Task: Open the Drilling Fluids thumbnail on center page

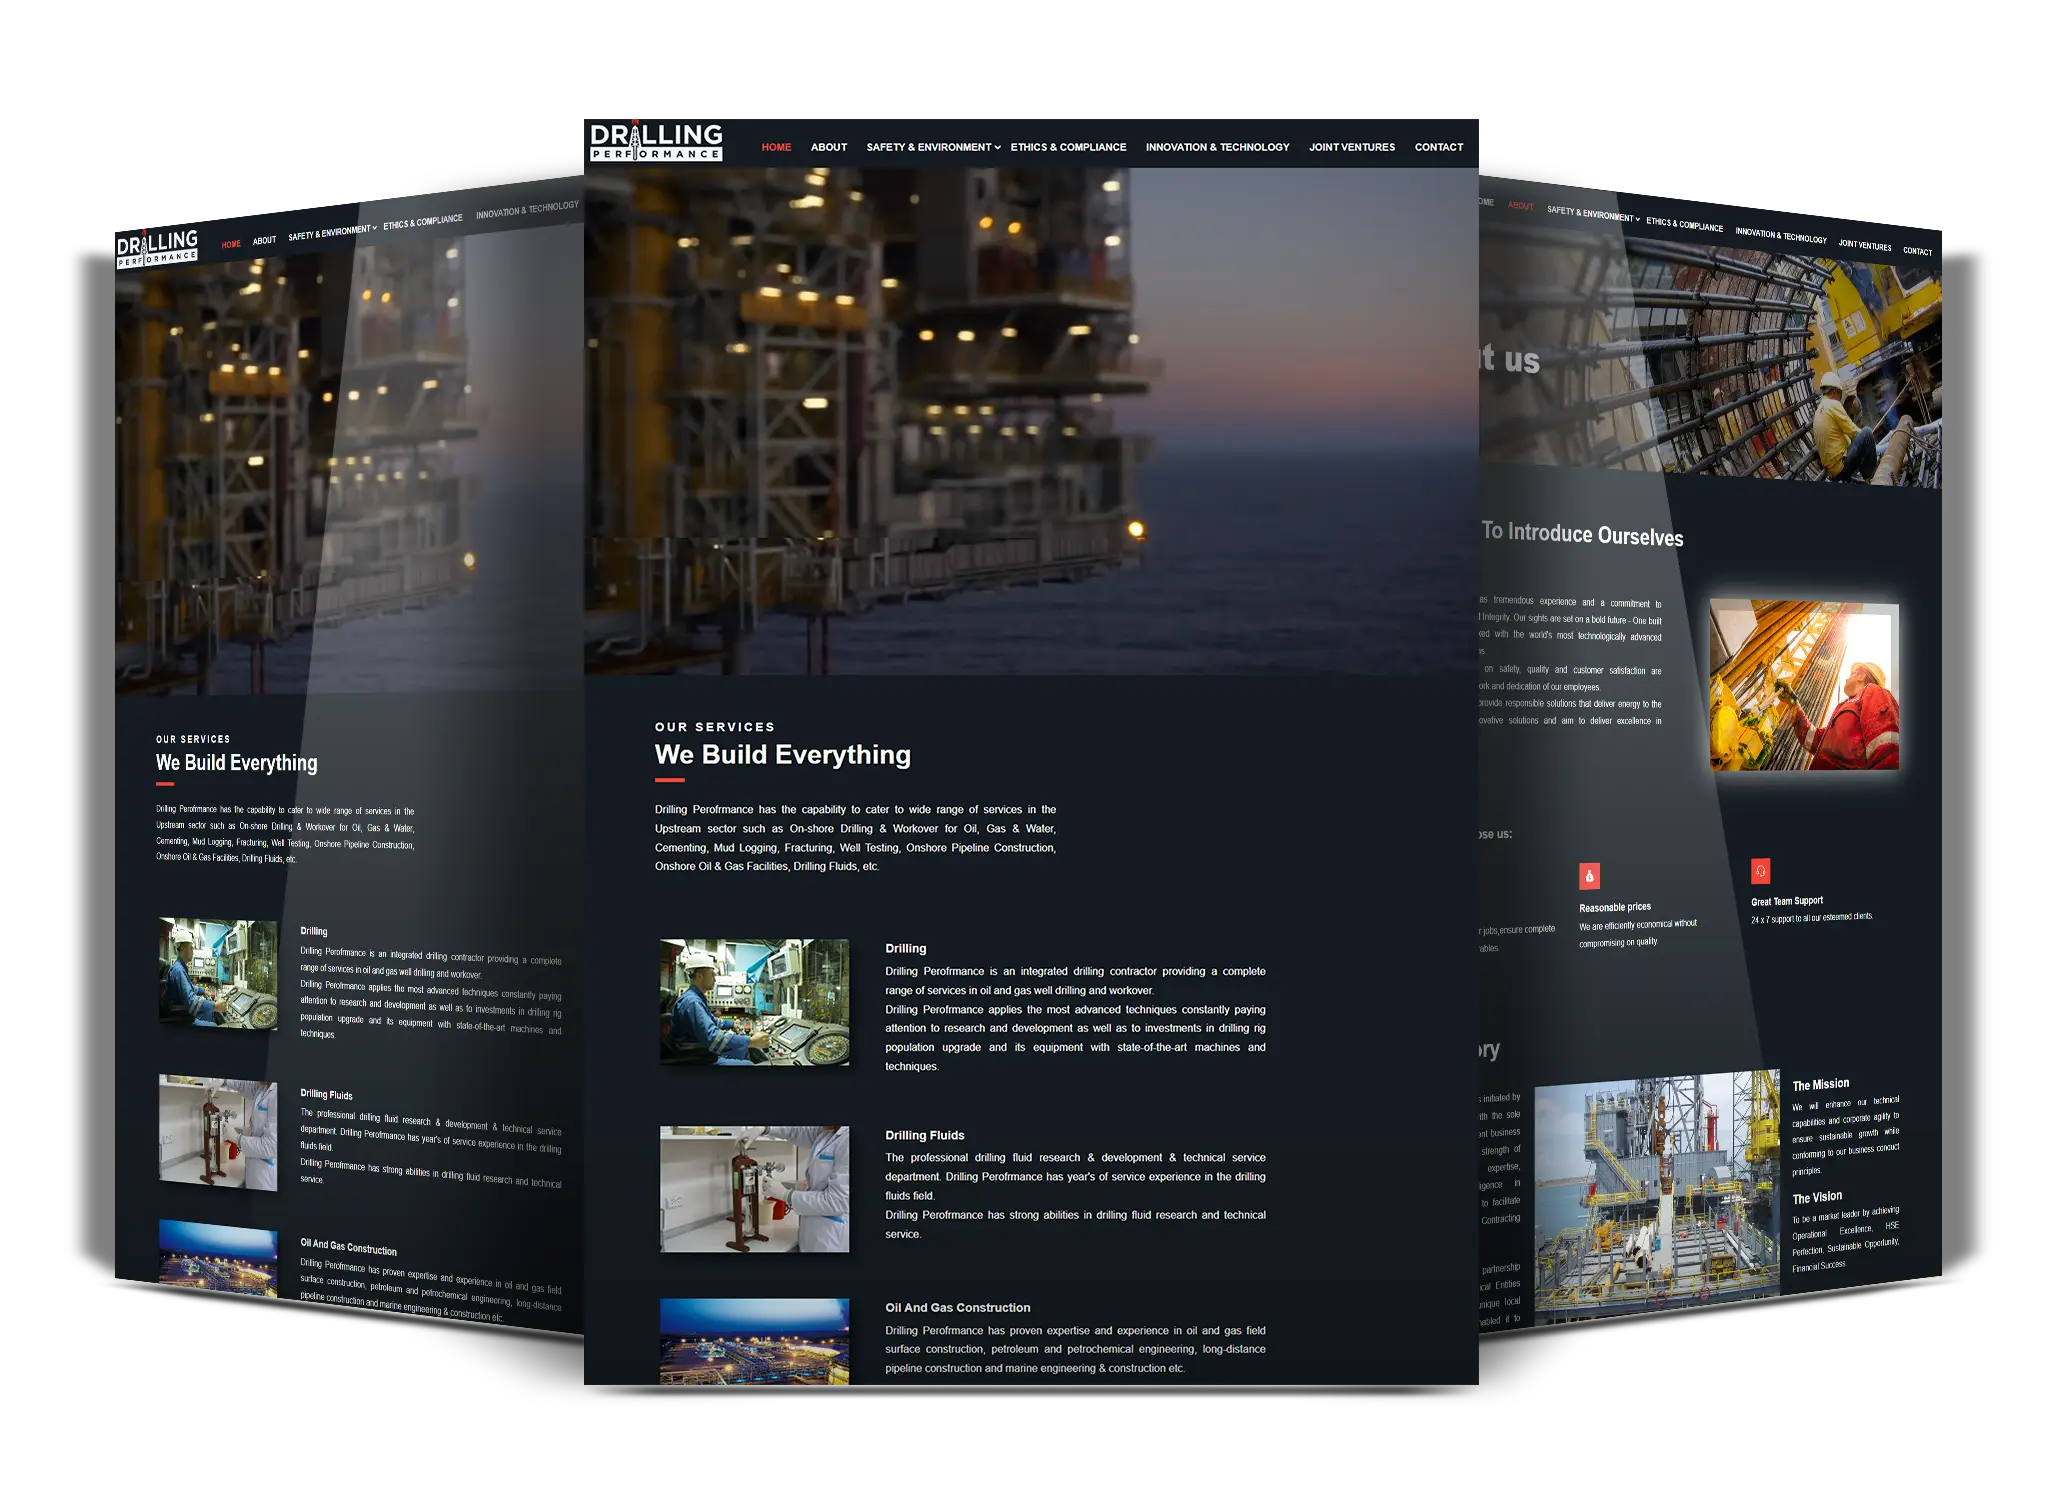Action: point(754,1188)
